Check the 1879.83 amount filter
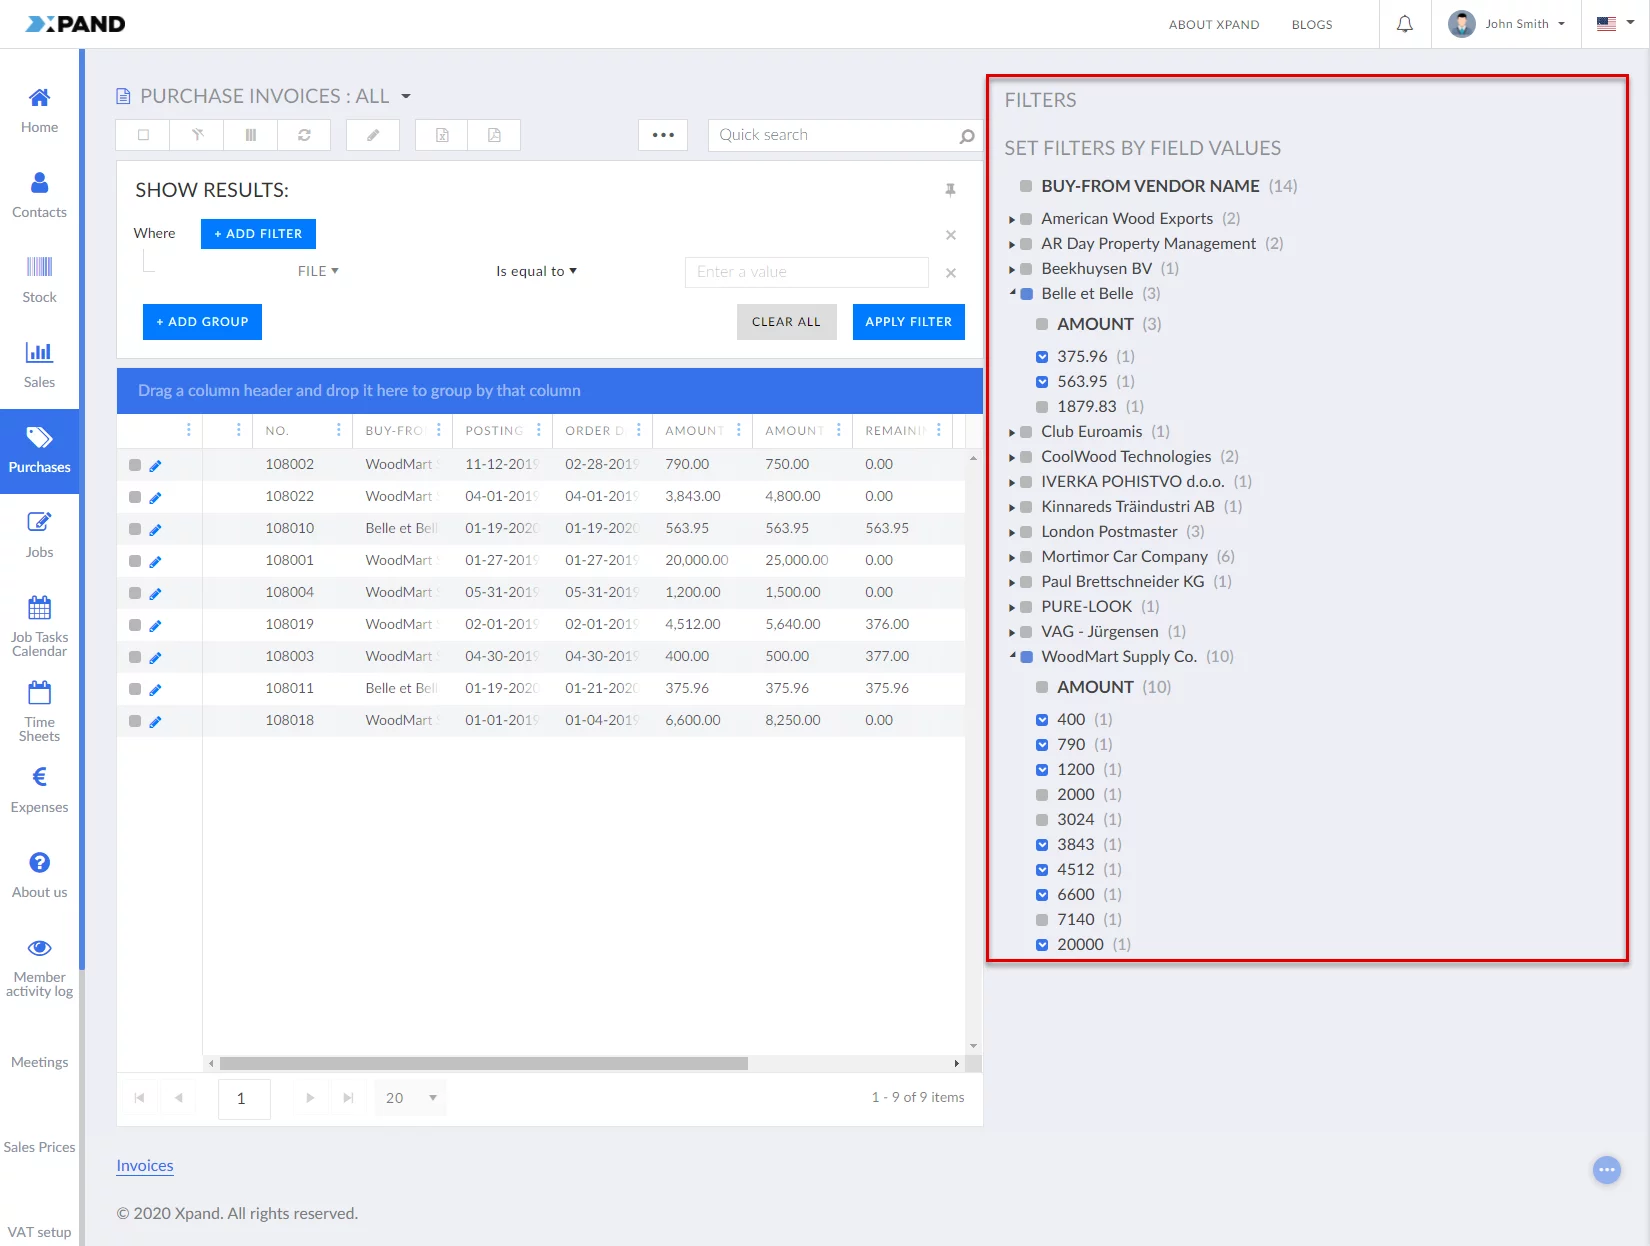1650x1246 pixels. pyautogui.click(x=1042, y=407)
